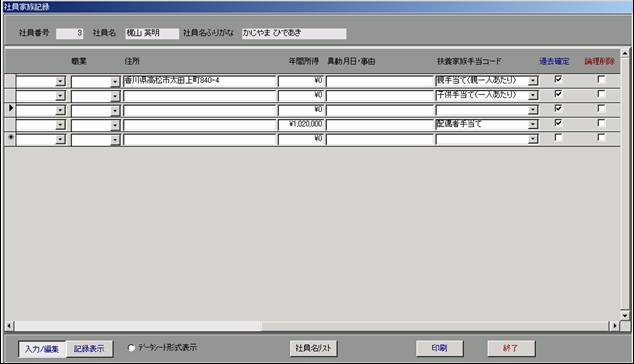Viewport: 634px width, 364px height.
Task: Check 論理削除 in the 配偶者手当て row
Action: coord(601,123)
